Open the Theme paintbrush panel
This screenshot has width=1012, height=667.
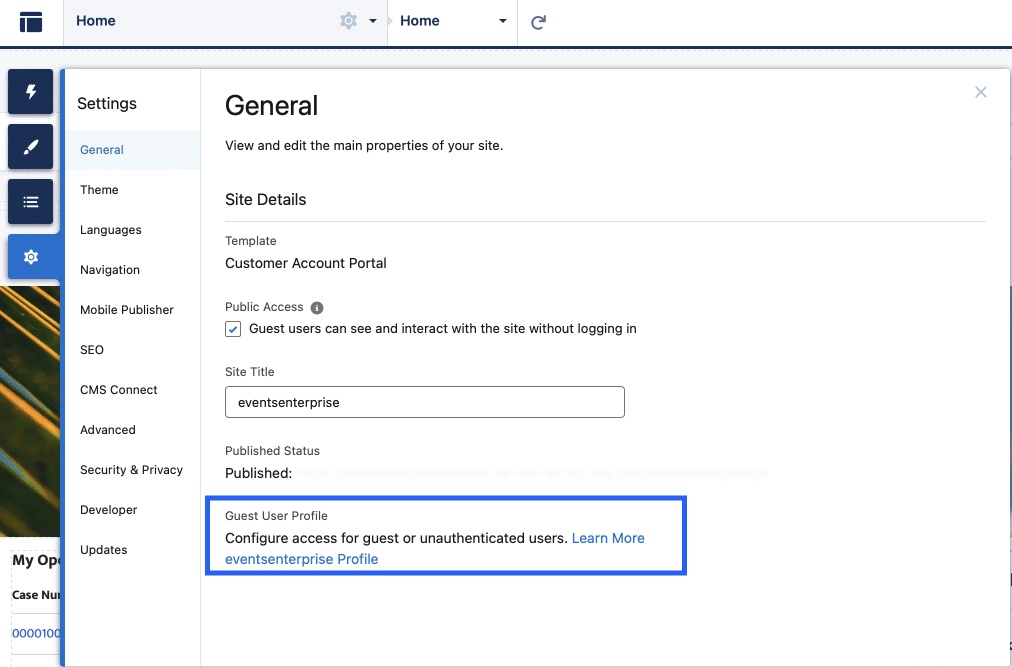(x=31, y=147)
